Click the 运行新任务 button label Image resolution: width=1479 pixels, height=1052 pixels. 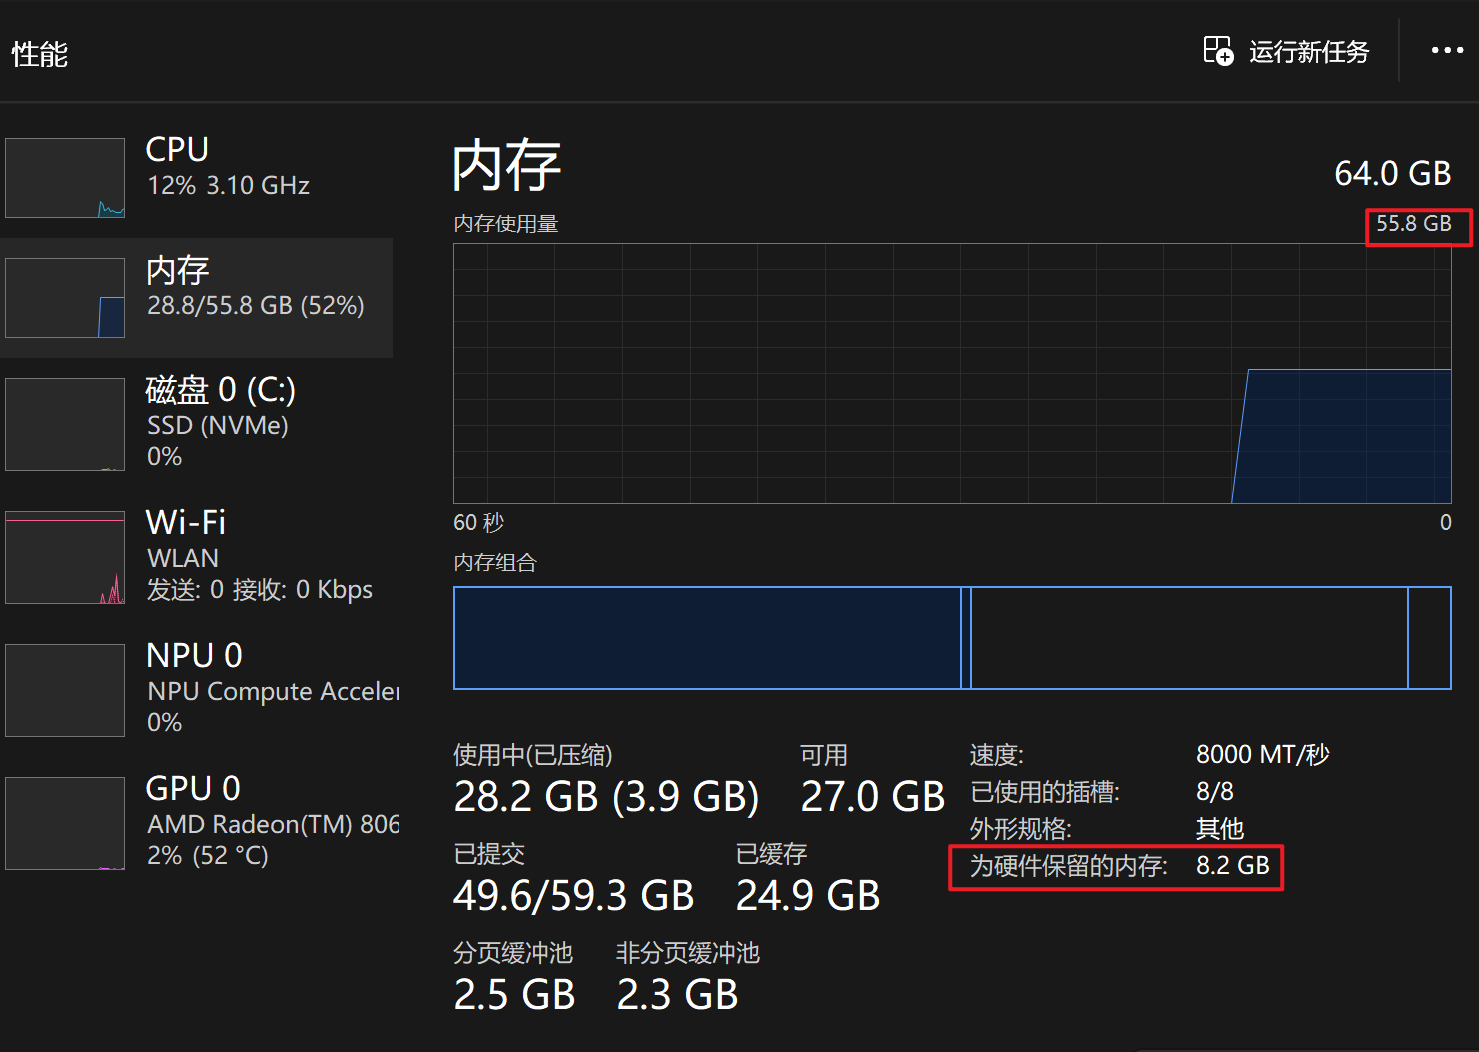click(x=1309, y=51)
